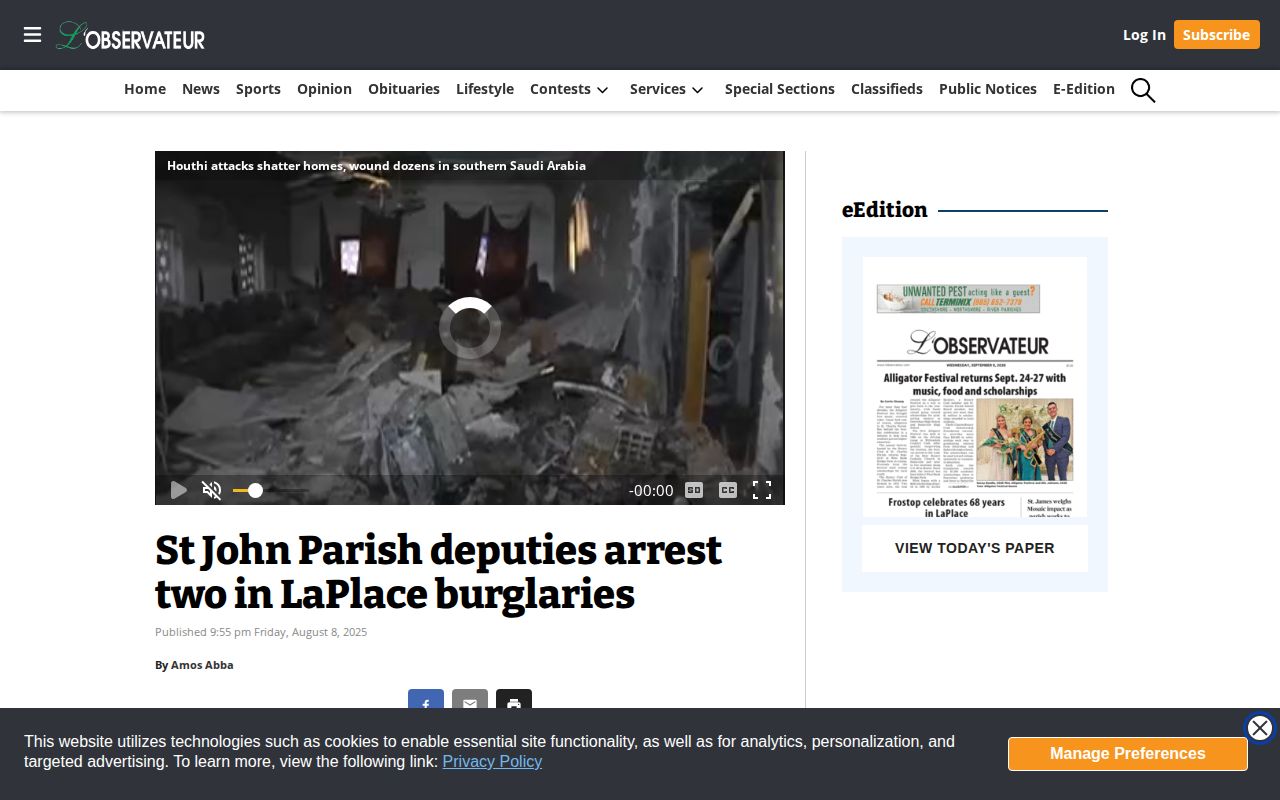Open E-Edition from navigation bar
This screenshot has height=800, width=1280.
pyautogui.click(x=1084, y=89)
